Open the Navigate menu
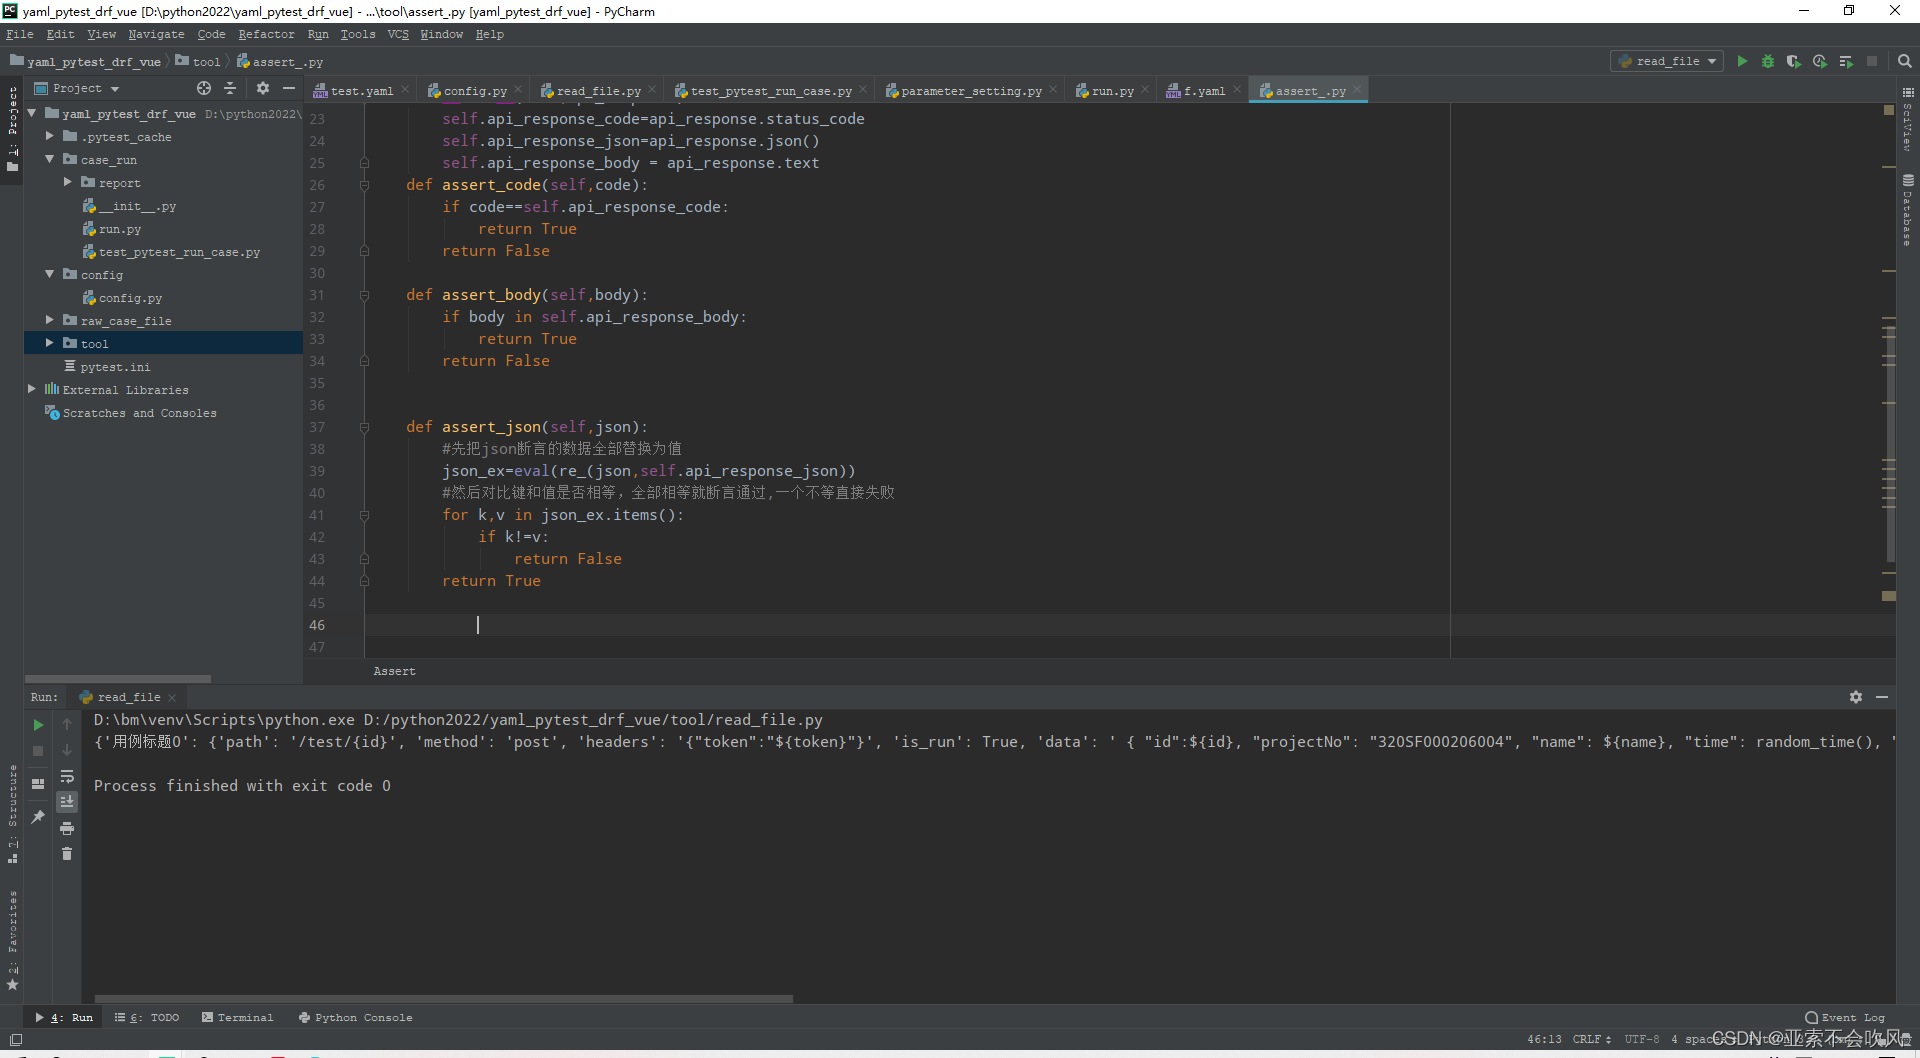 pos(156,34)
